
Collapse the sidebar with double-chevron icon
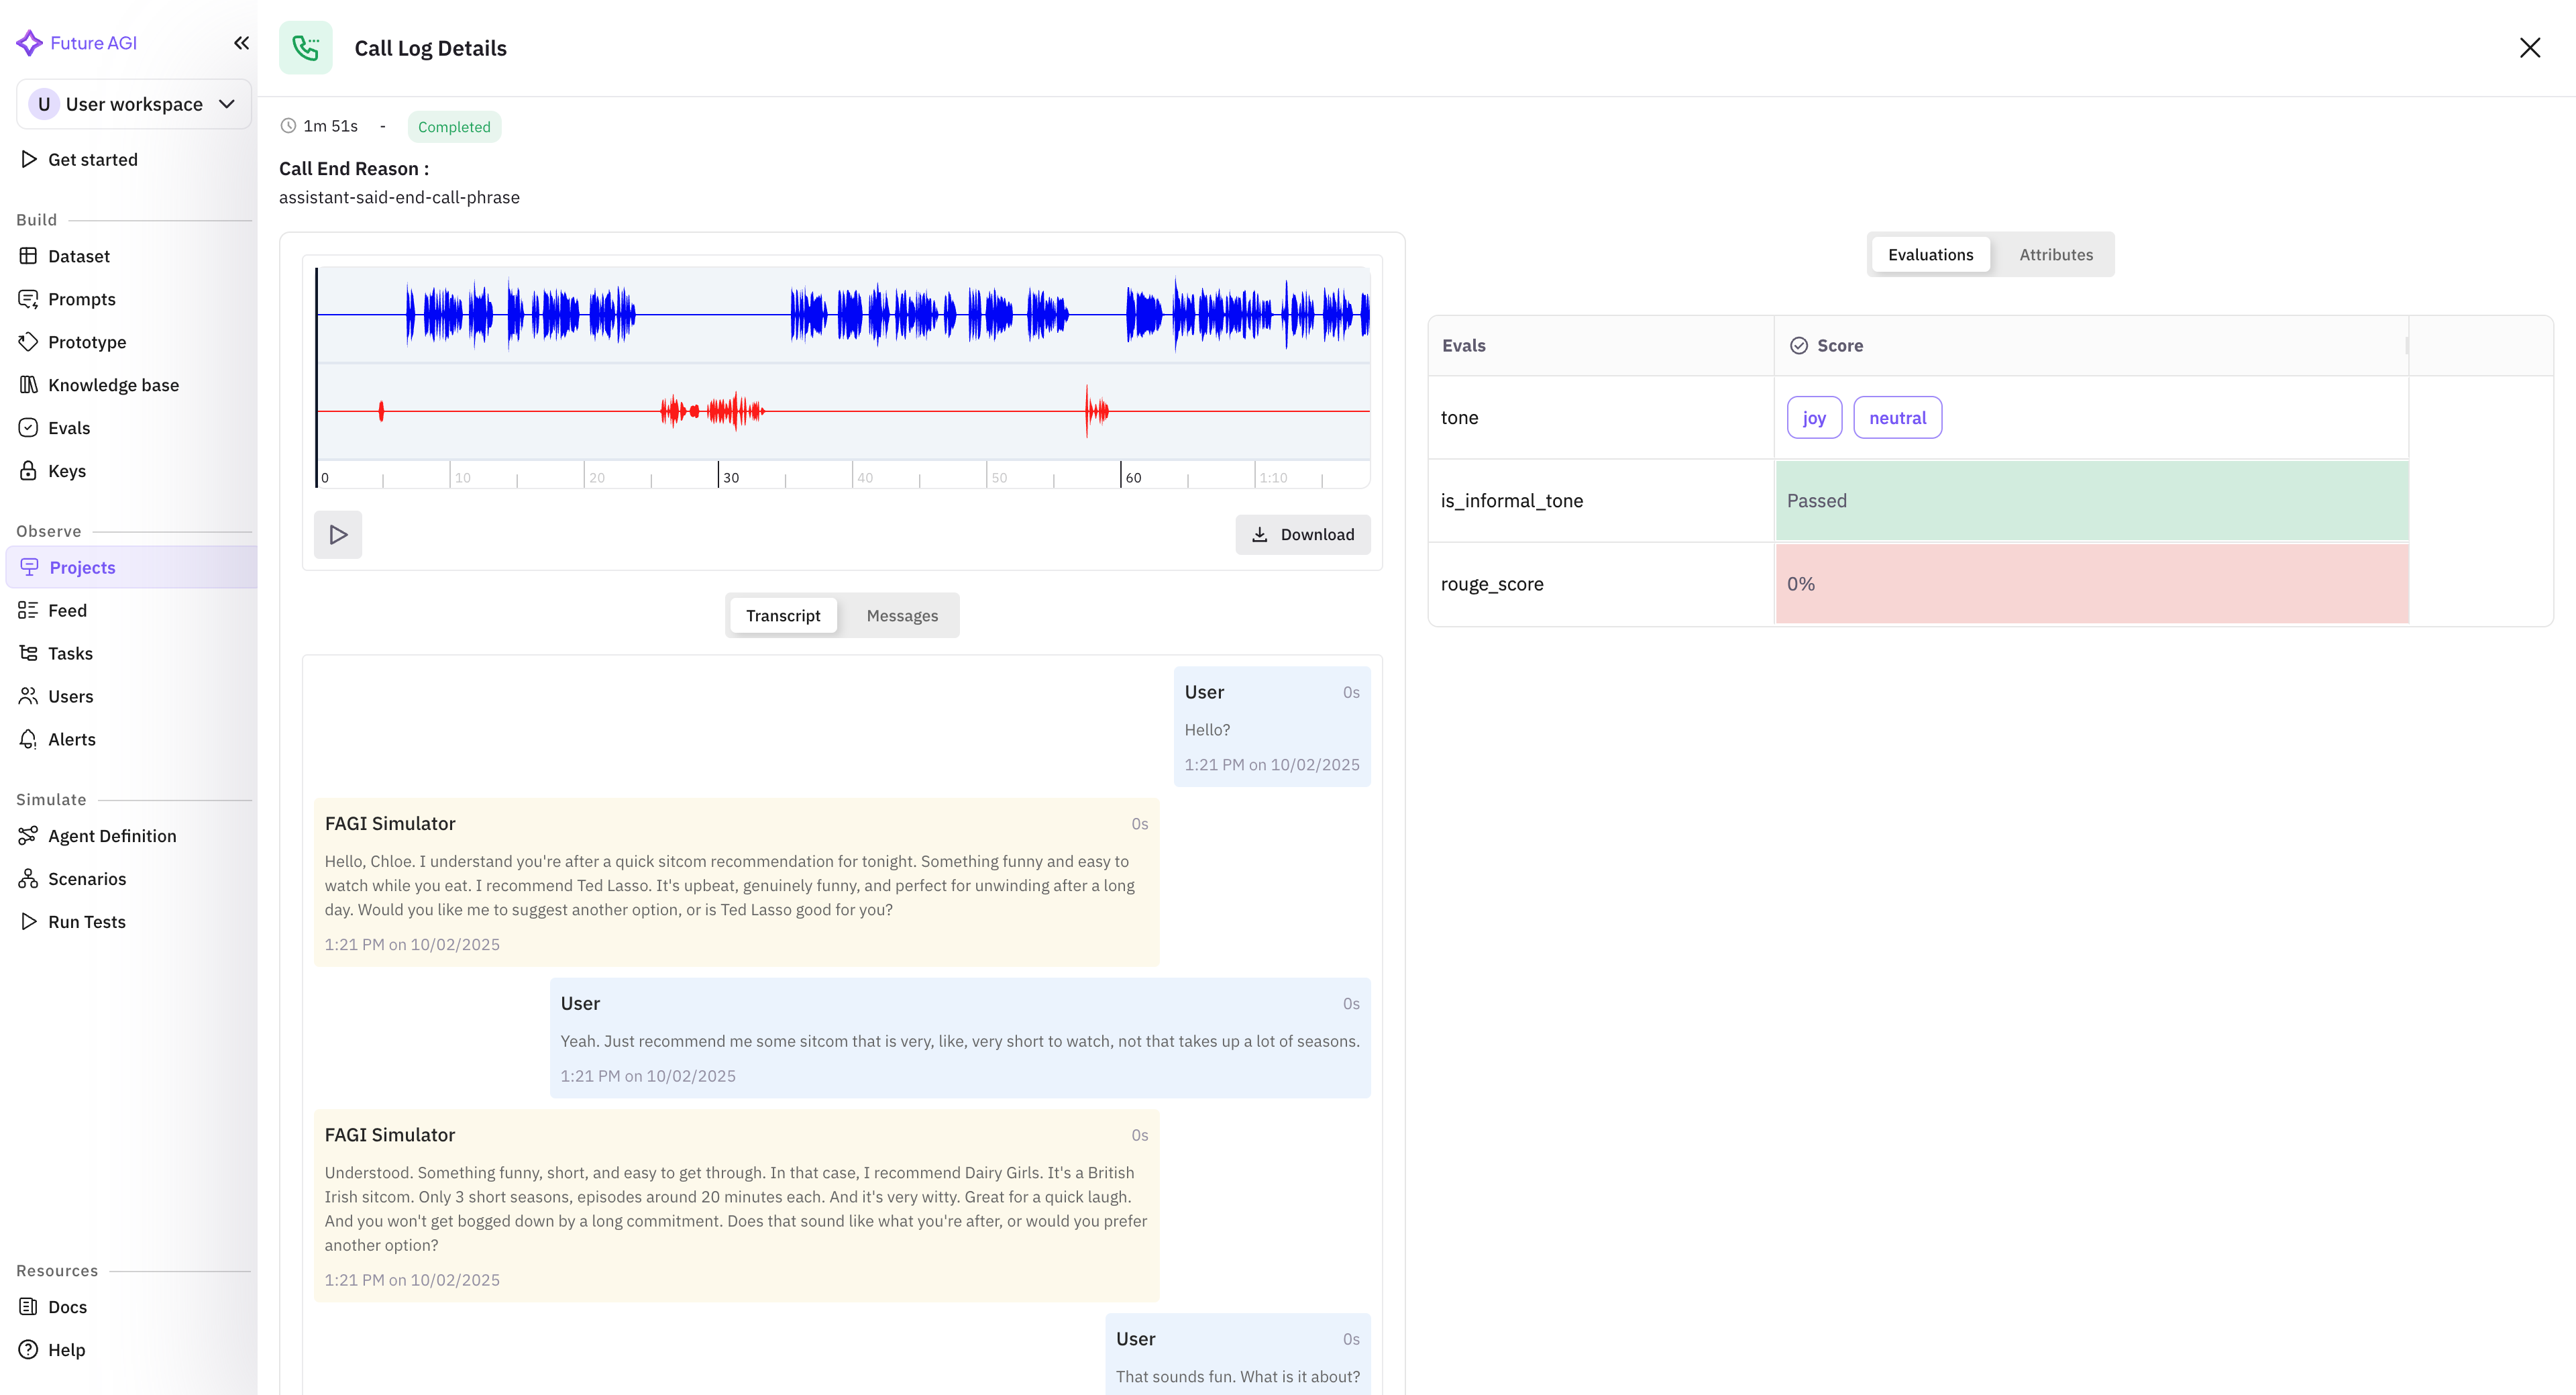241,43
